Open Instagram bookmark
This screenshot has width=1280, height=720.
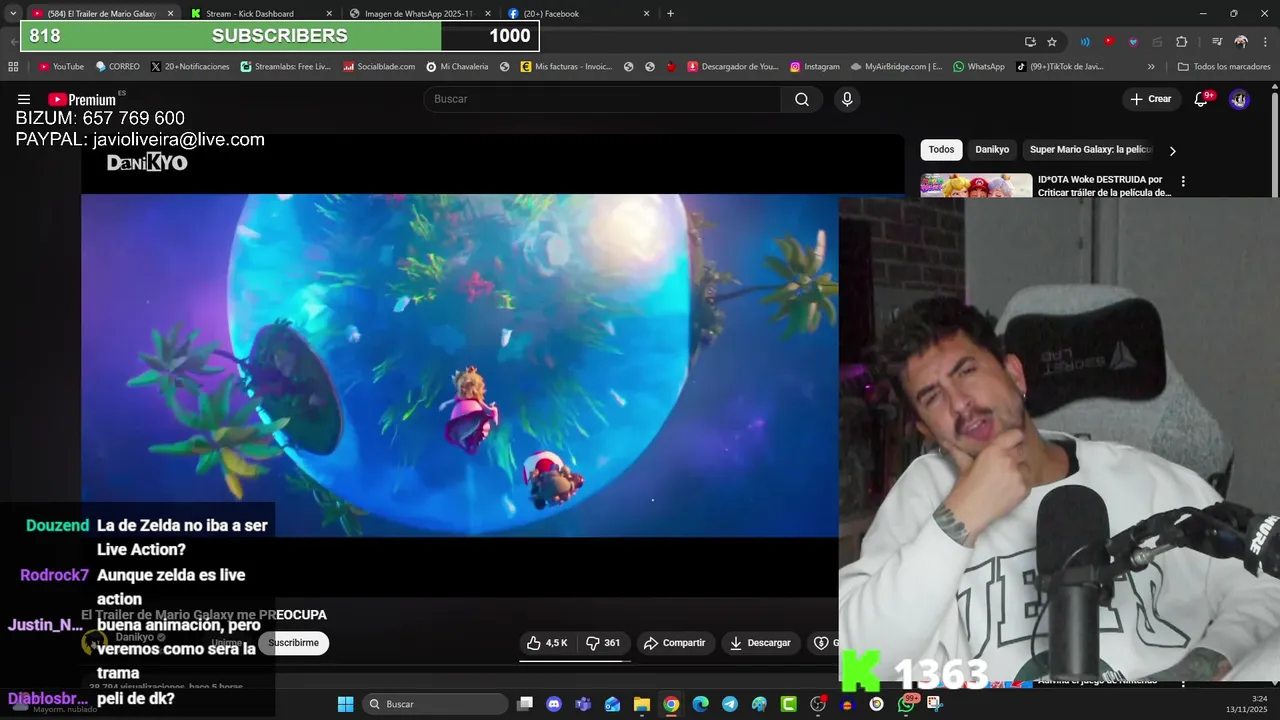tap(815, 67)
